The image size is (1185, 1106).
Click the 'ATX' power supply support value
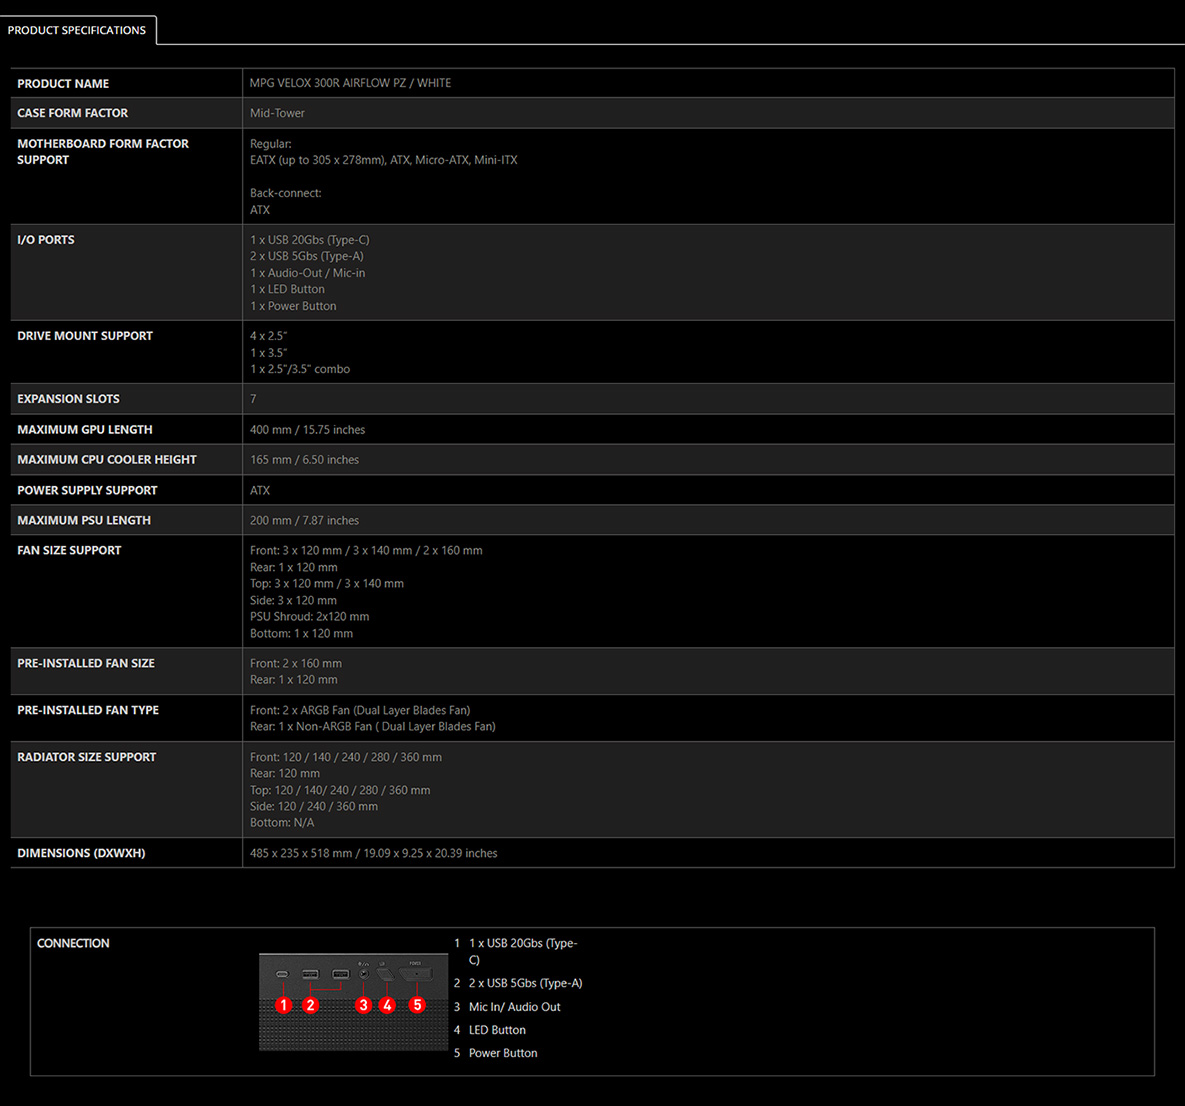[260, 491]
